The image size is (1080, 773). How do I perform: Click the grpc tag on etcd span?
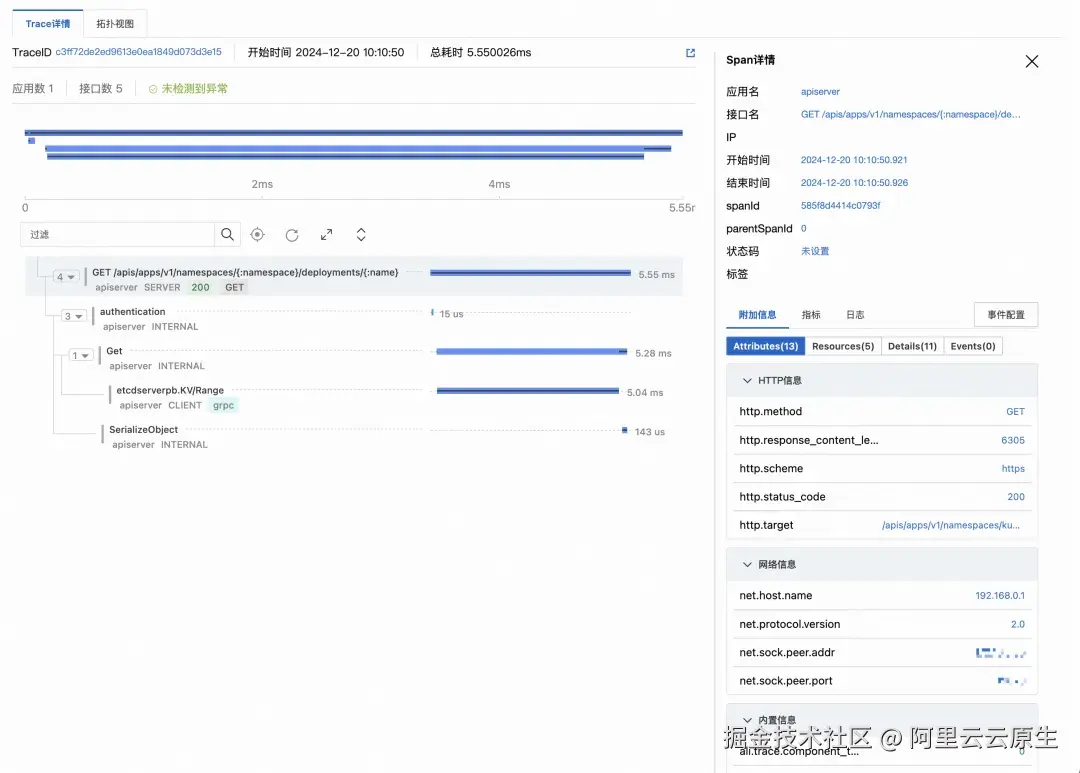tap(223, 405)
